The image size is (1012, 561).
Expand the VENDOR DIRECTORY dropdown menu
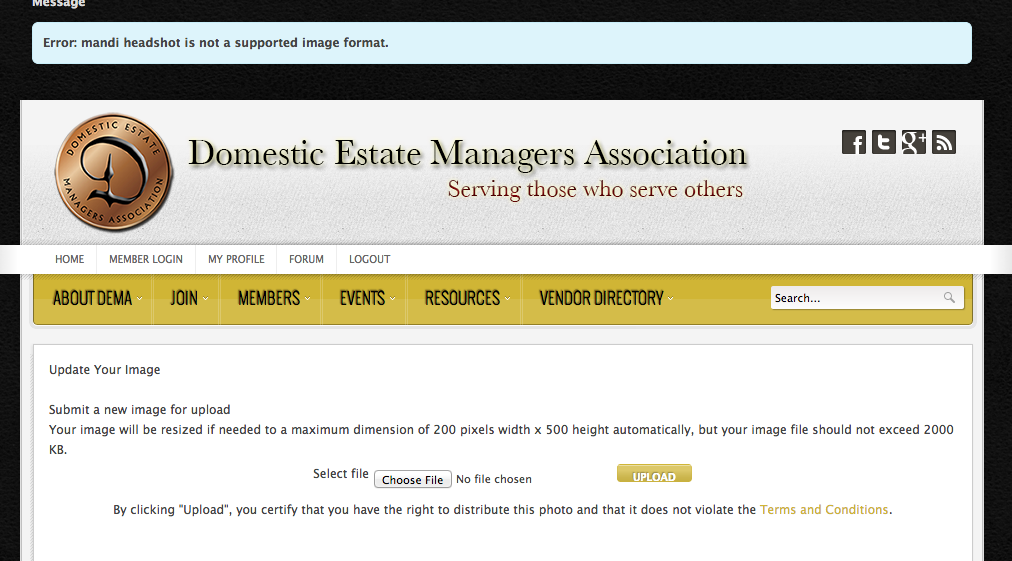[606, 298]
